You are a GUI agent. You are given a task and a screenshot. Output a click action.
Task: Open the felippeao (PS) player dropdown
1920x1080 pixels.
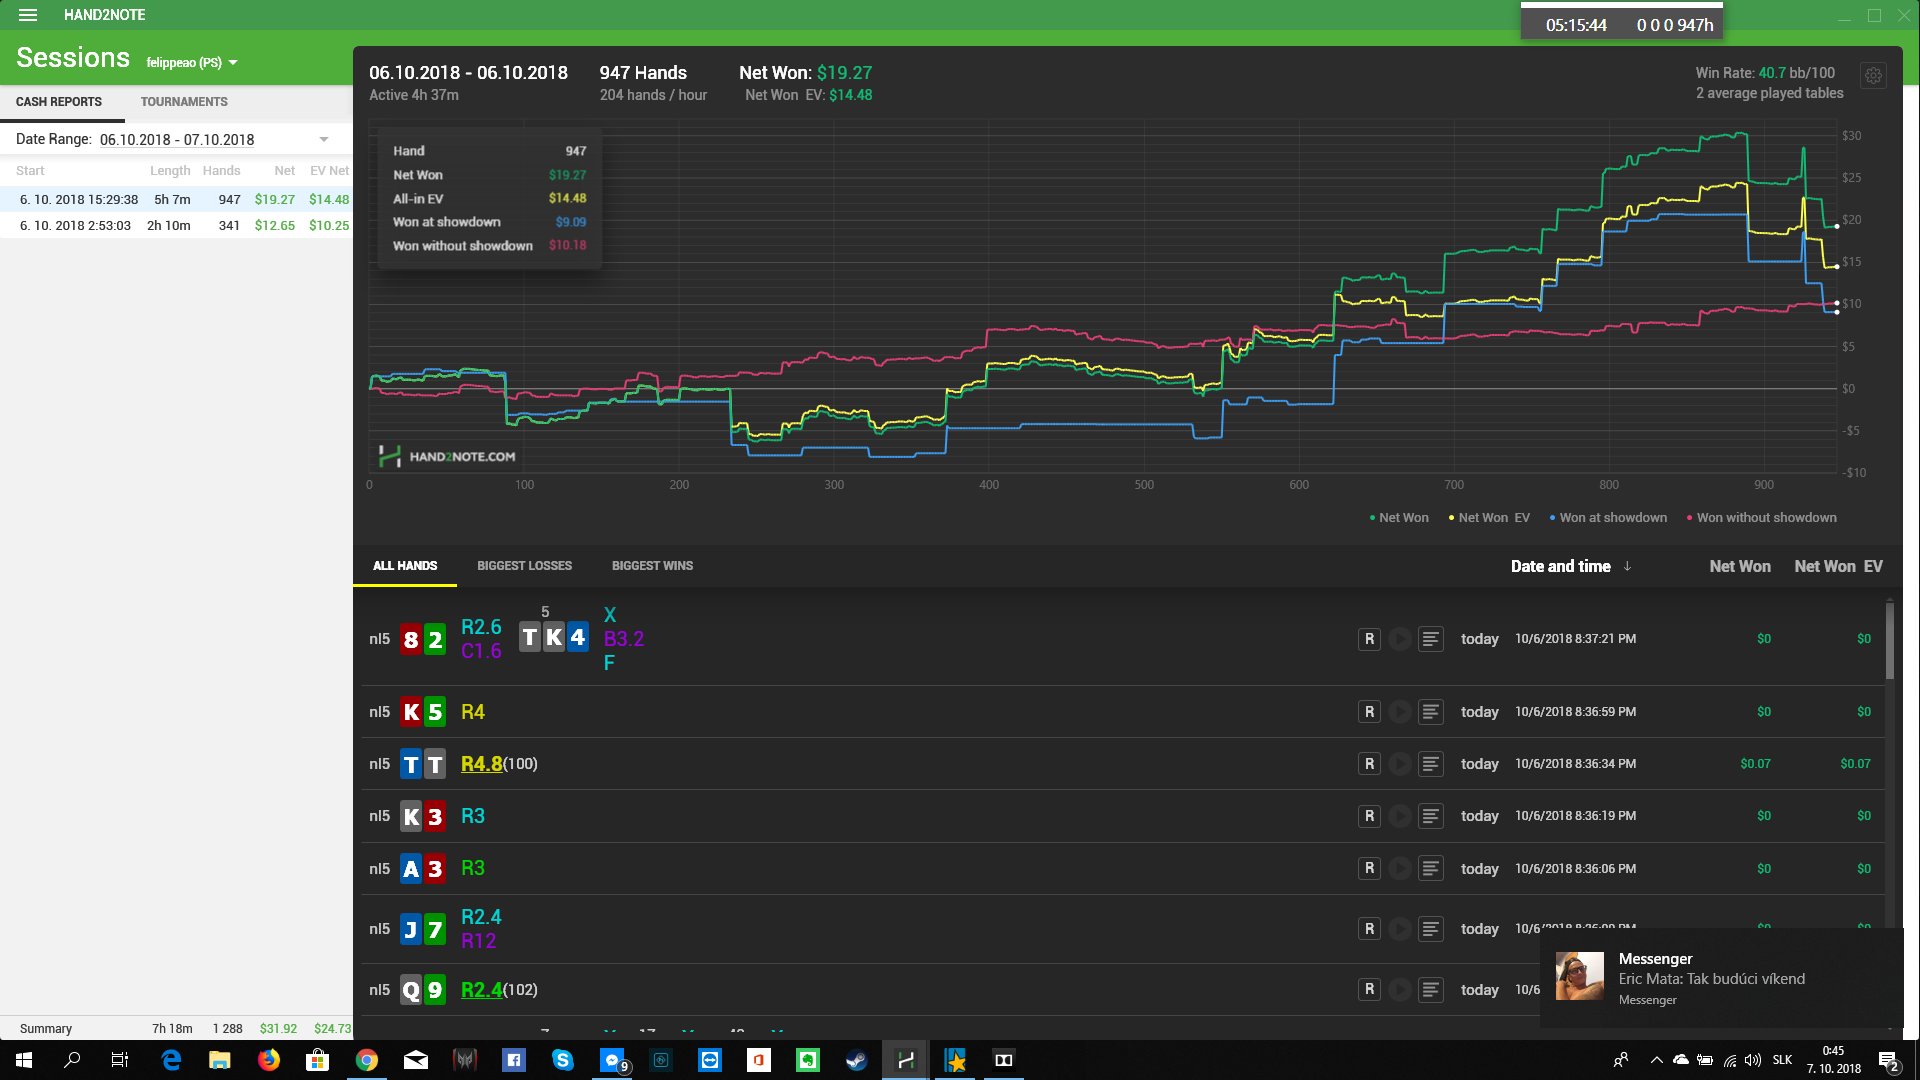click(192, 62)
